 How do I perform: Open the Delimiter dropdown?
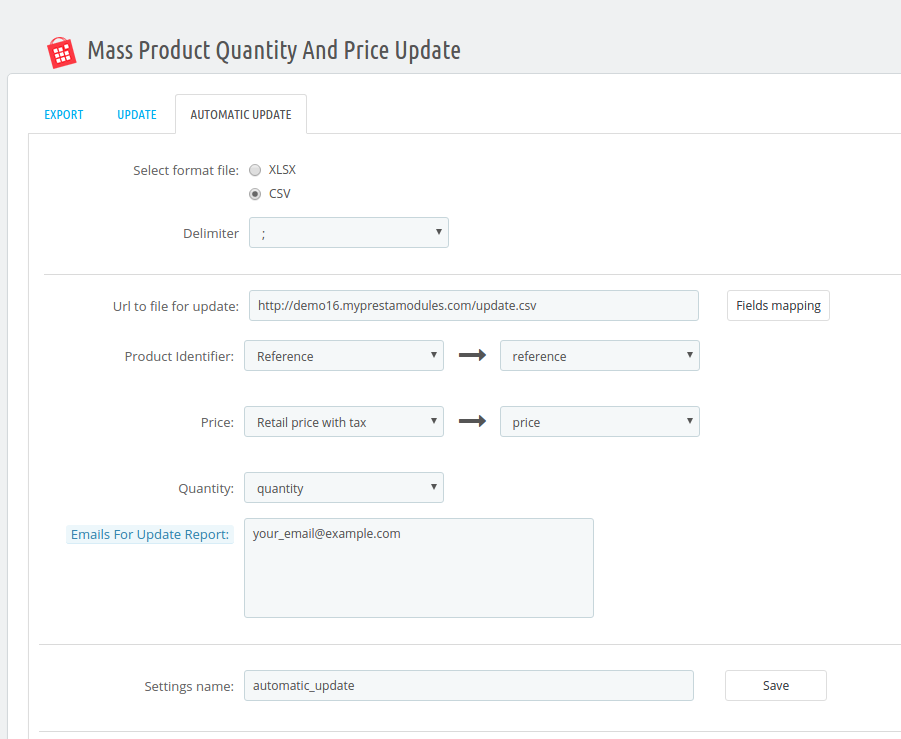349,233
